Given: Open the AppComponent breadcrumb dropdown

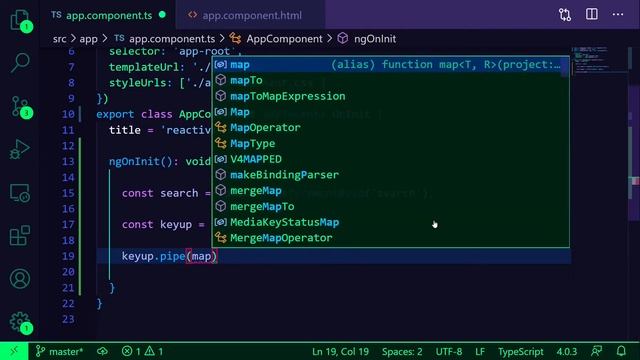Looking at the screenshot, I should tap(276, 39).
